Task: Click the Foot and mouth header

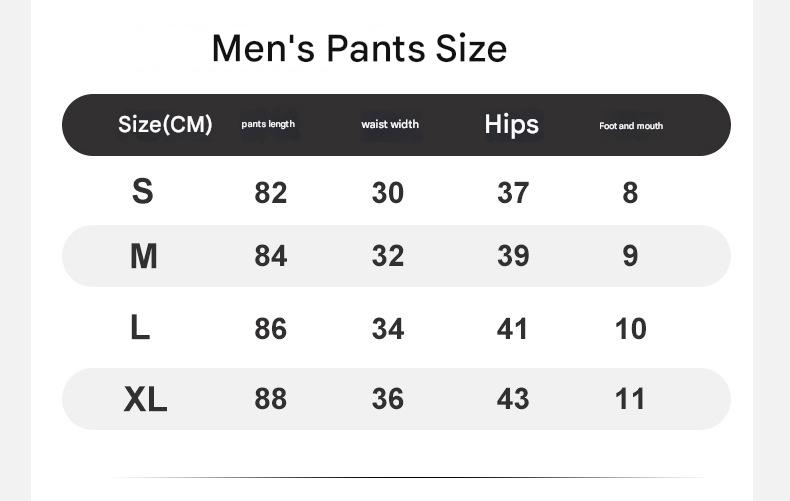Action: [x=631, y=126]
